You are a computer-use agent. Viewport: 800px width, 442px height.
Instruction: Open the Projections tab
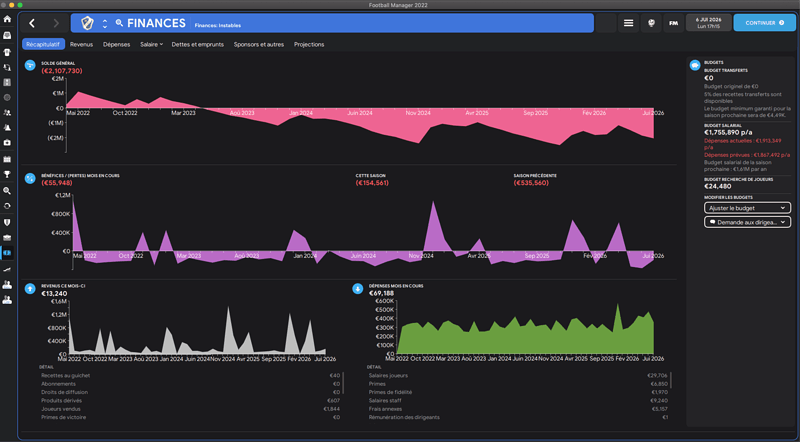309,44
